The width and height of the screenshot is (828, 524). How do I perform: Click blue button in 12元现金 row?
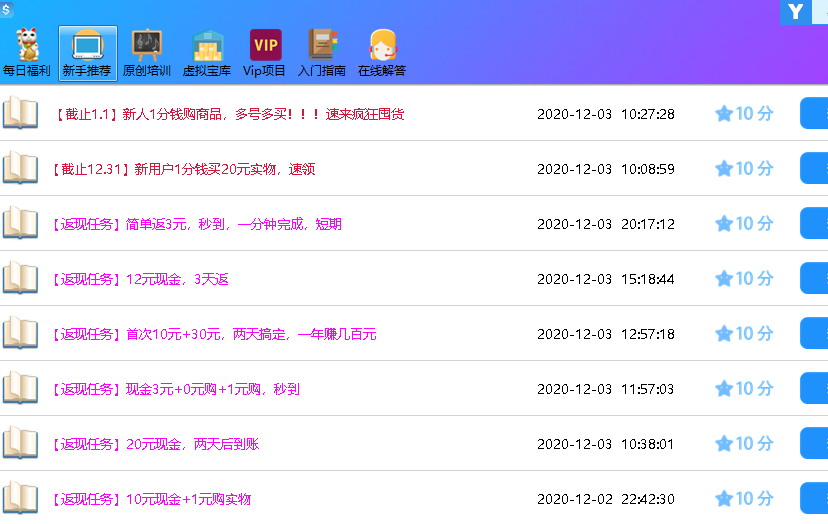814,278
